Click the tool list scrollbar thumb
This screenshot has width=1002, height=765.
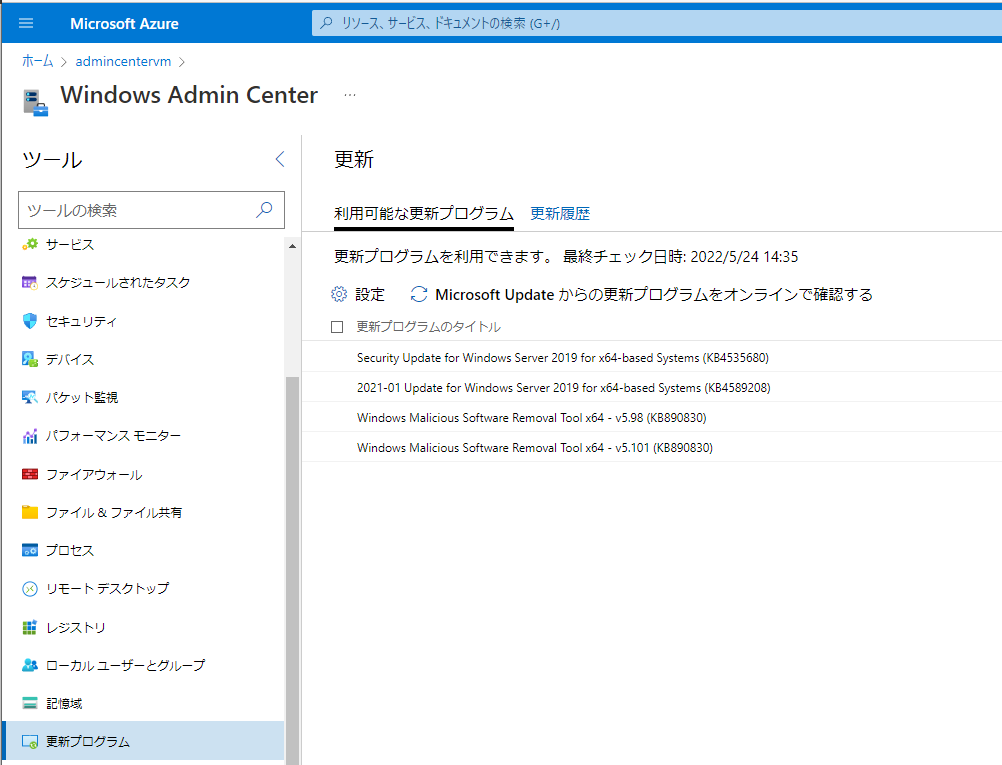292,569
